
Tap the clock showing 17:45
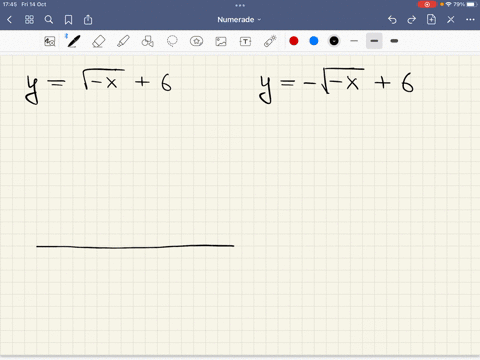coord(10,4)
